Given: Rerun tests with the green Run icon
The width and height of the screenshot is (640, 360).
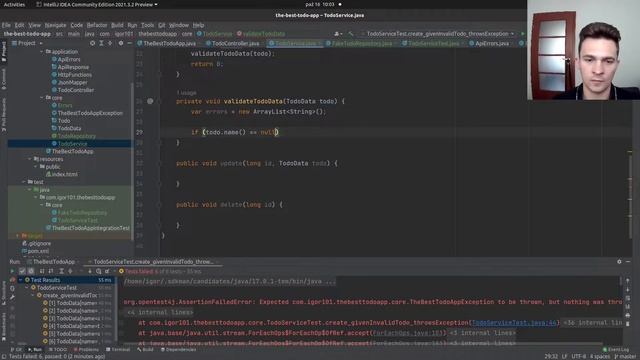Looking at the screenshot, I should (12, 271).
